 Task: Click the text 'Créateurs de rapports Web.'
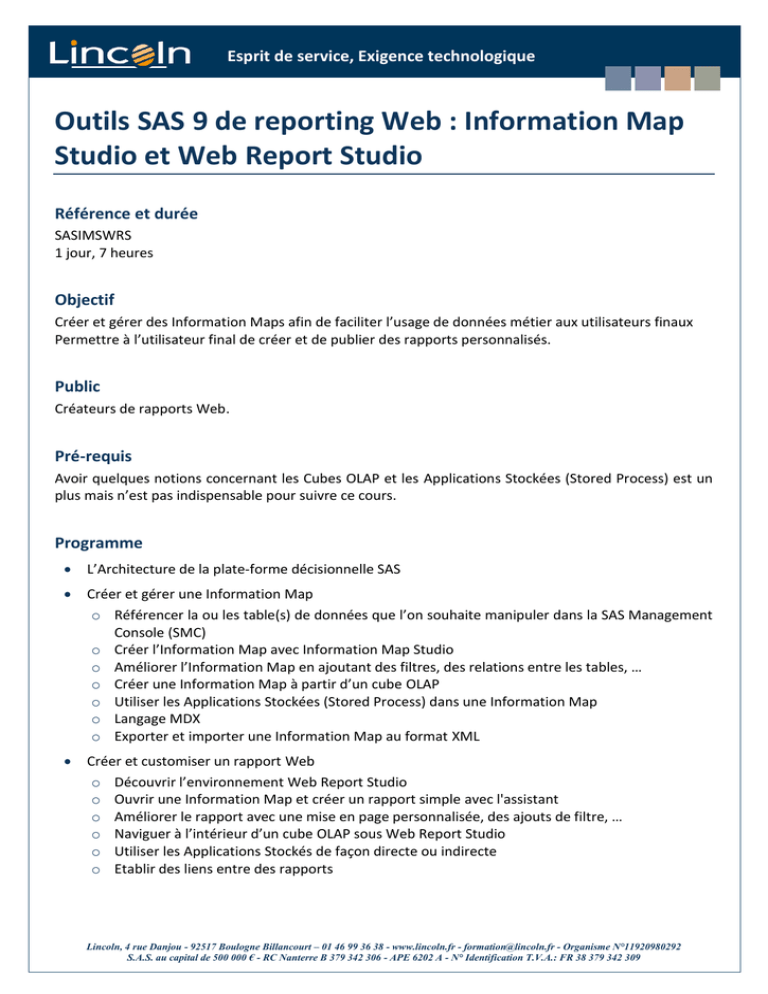[142, 409]
